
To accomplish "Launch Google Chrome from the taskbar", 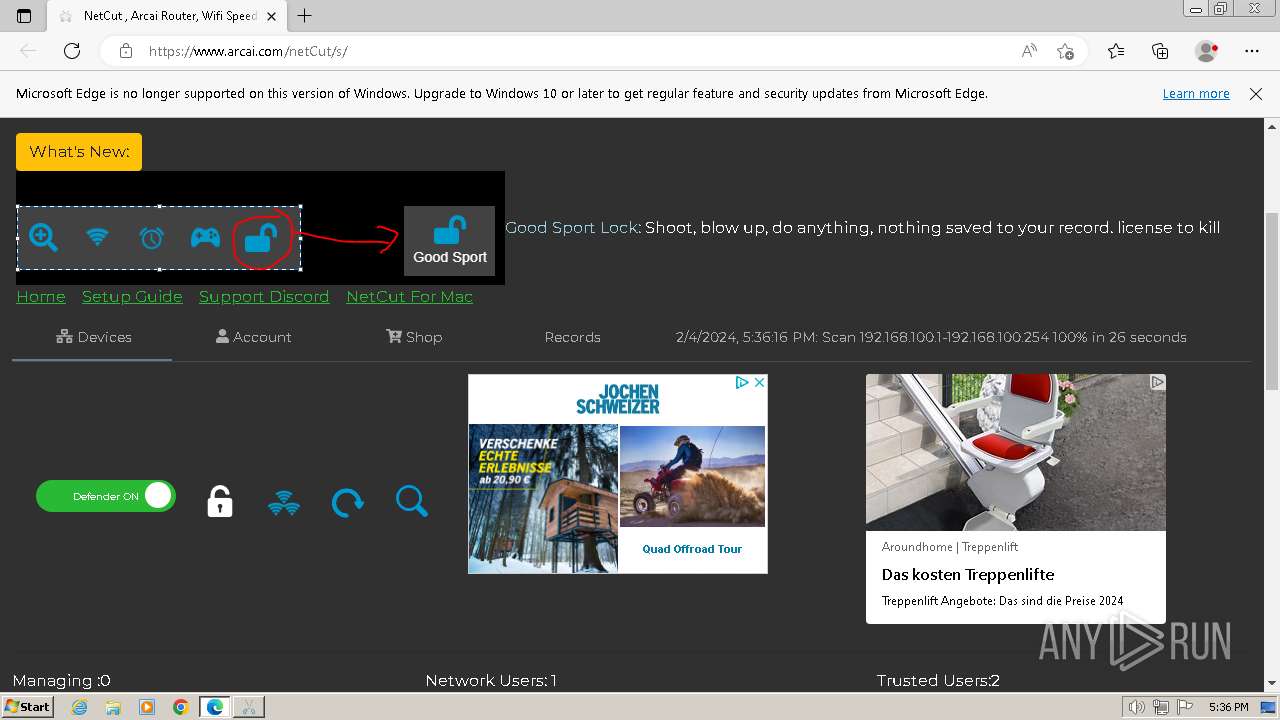I will 180,707.
